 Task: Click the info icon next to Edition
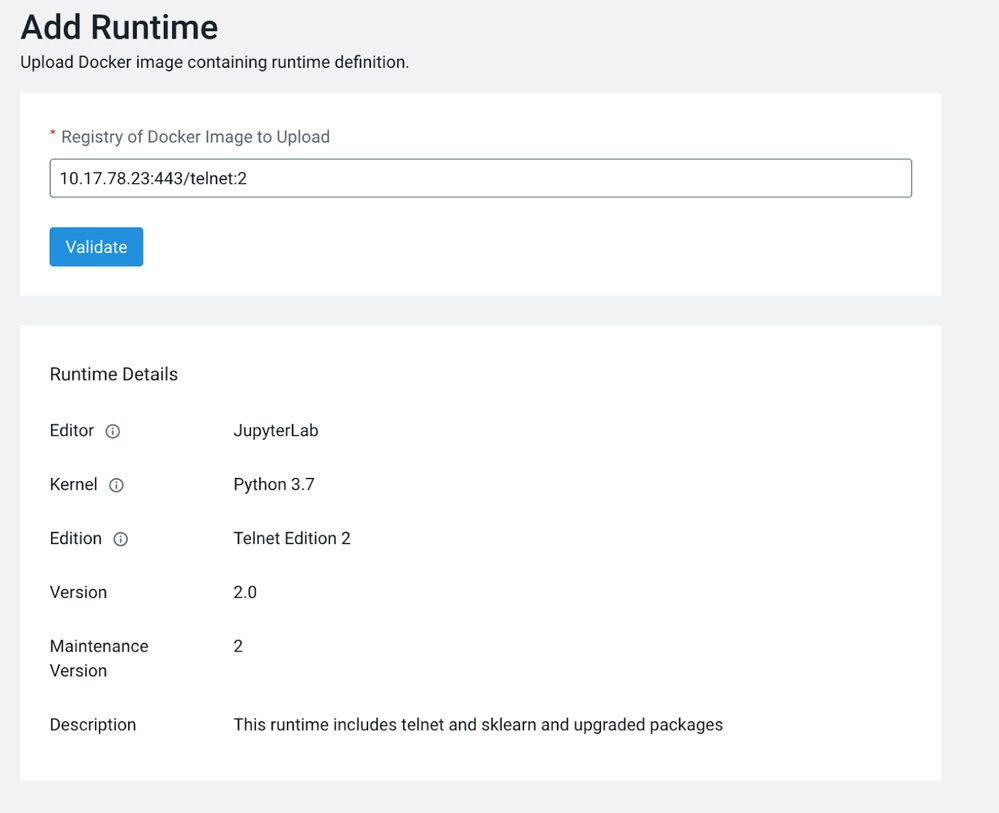[x=121, y=539]
